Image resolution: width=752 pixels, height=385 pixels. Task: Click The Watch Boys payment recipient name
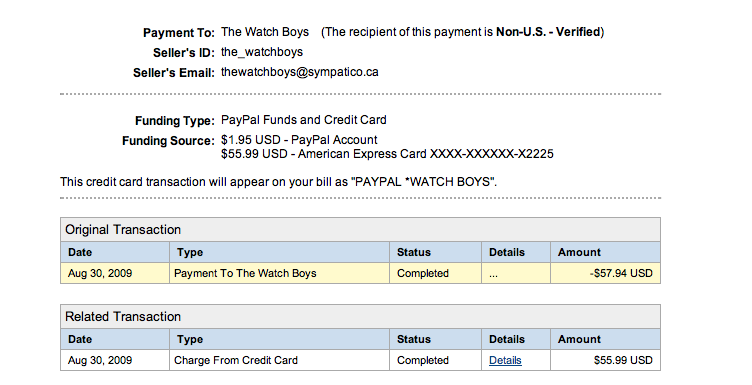(x=265, y=32)
